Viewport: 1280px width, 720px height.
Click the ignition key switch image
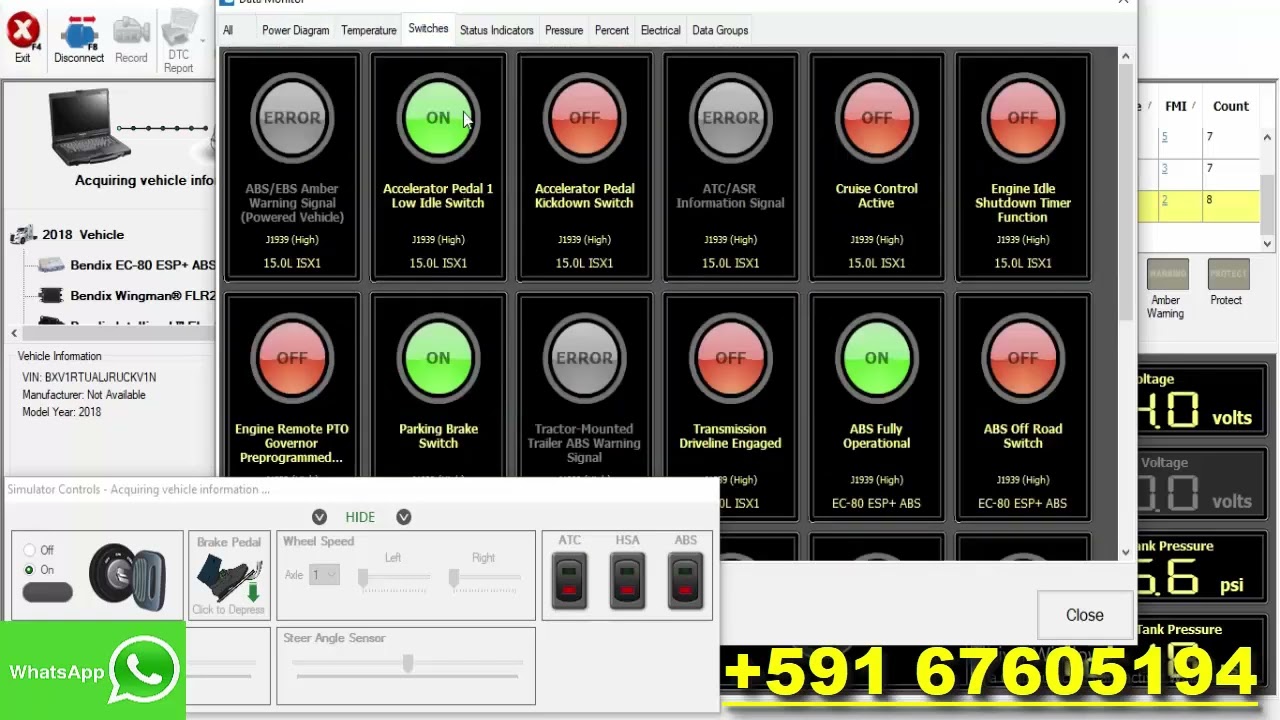point(127,577)
